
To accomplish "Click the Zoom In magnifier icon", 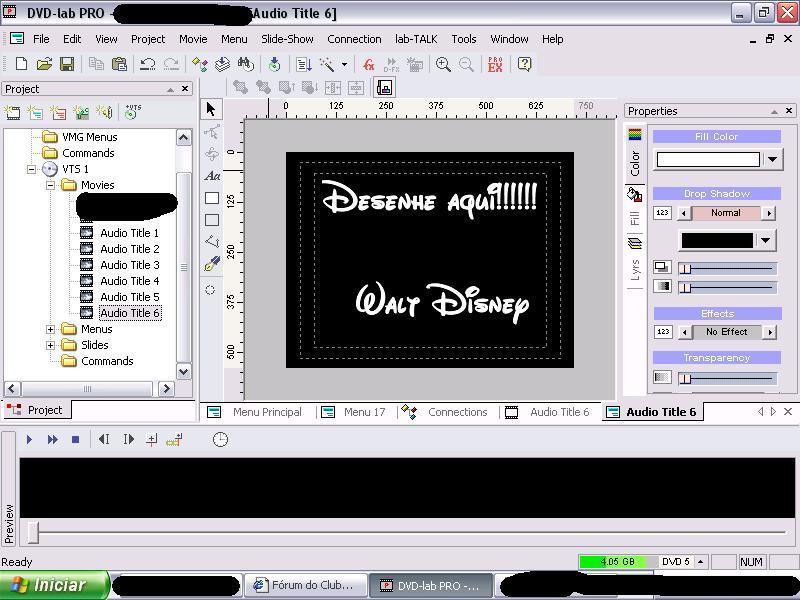I will [443, 64].
